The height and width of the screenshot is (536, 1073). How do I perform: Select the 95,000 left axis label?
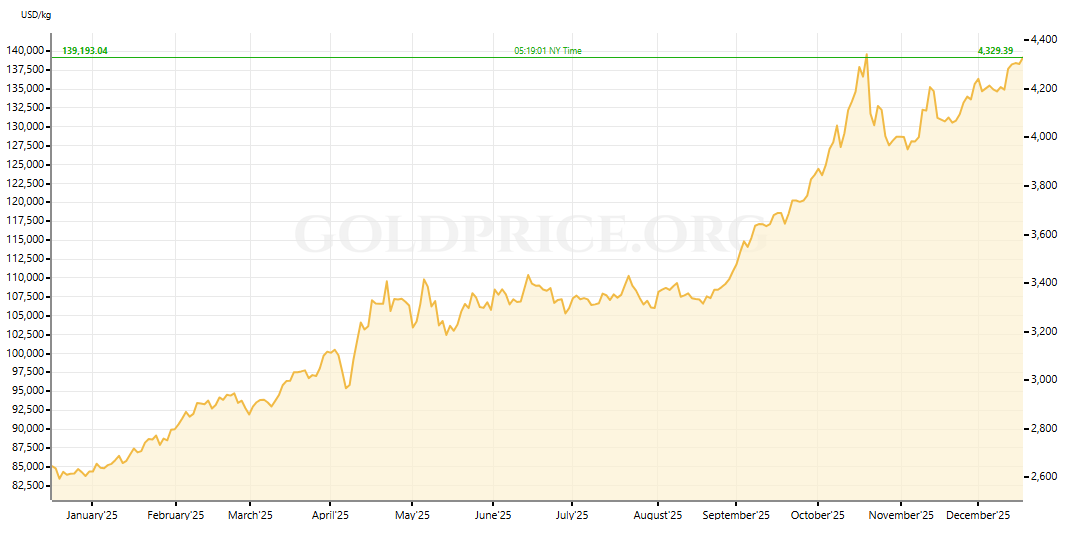pyautogui.click(x=27, y=391)
